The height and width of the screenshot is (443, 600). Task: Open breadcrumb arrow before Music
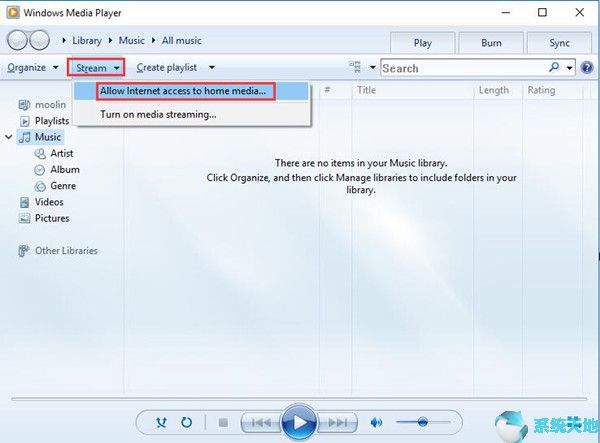110,40
